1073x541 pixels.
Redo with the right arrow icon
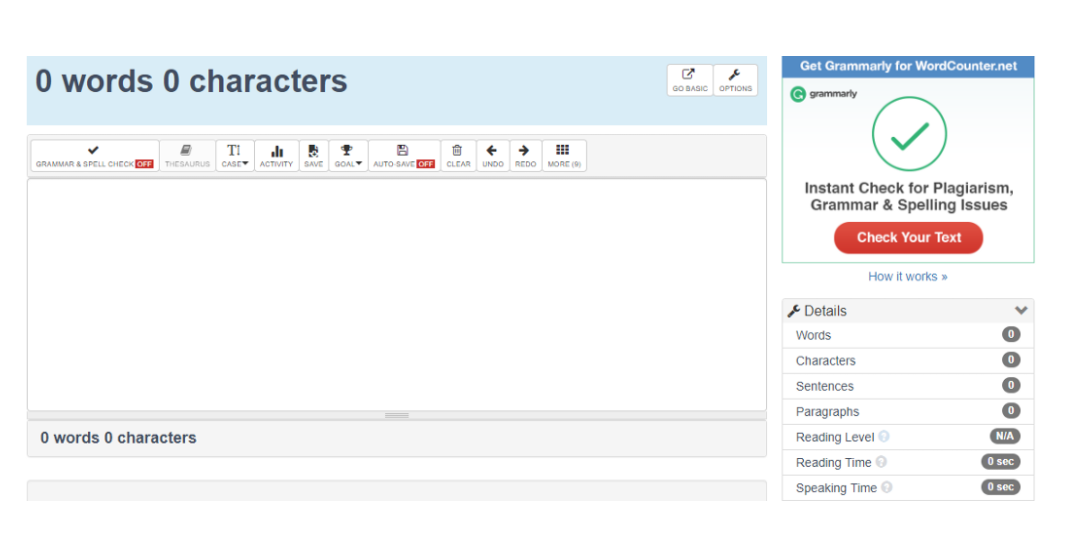point(525,151)
